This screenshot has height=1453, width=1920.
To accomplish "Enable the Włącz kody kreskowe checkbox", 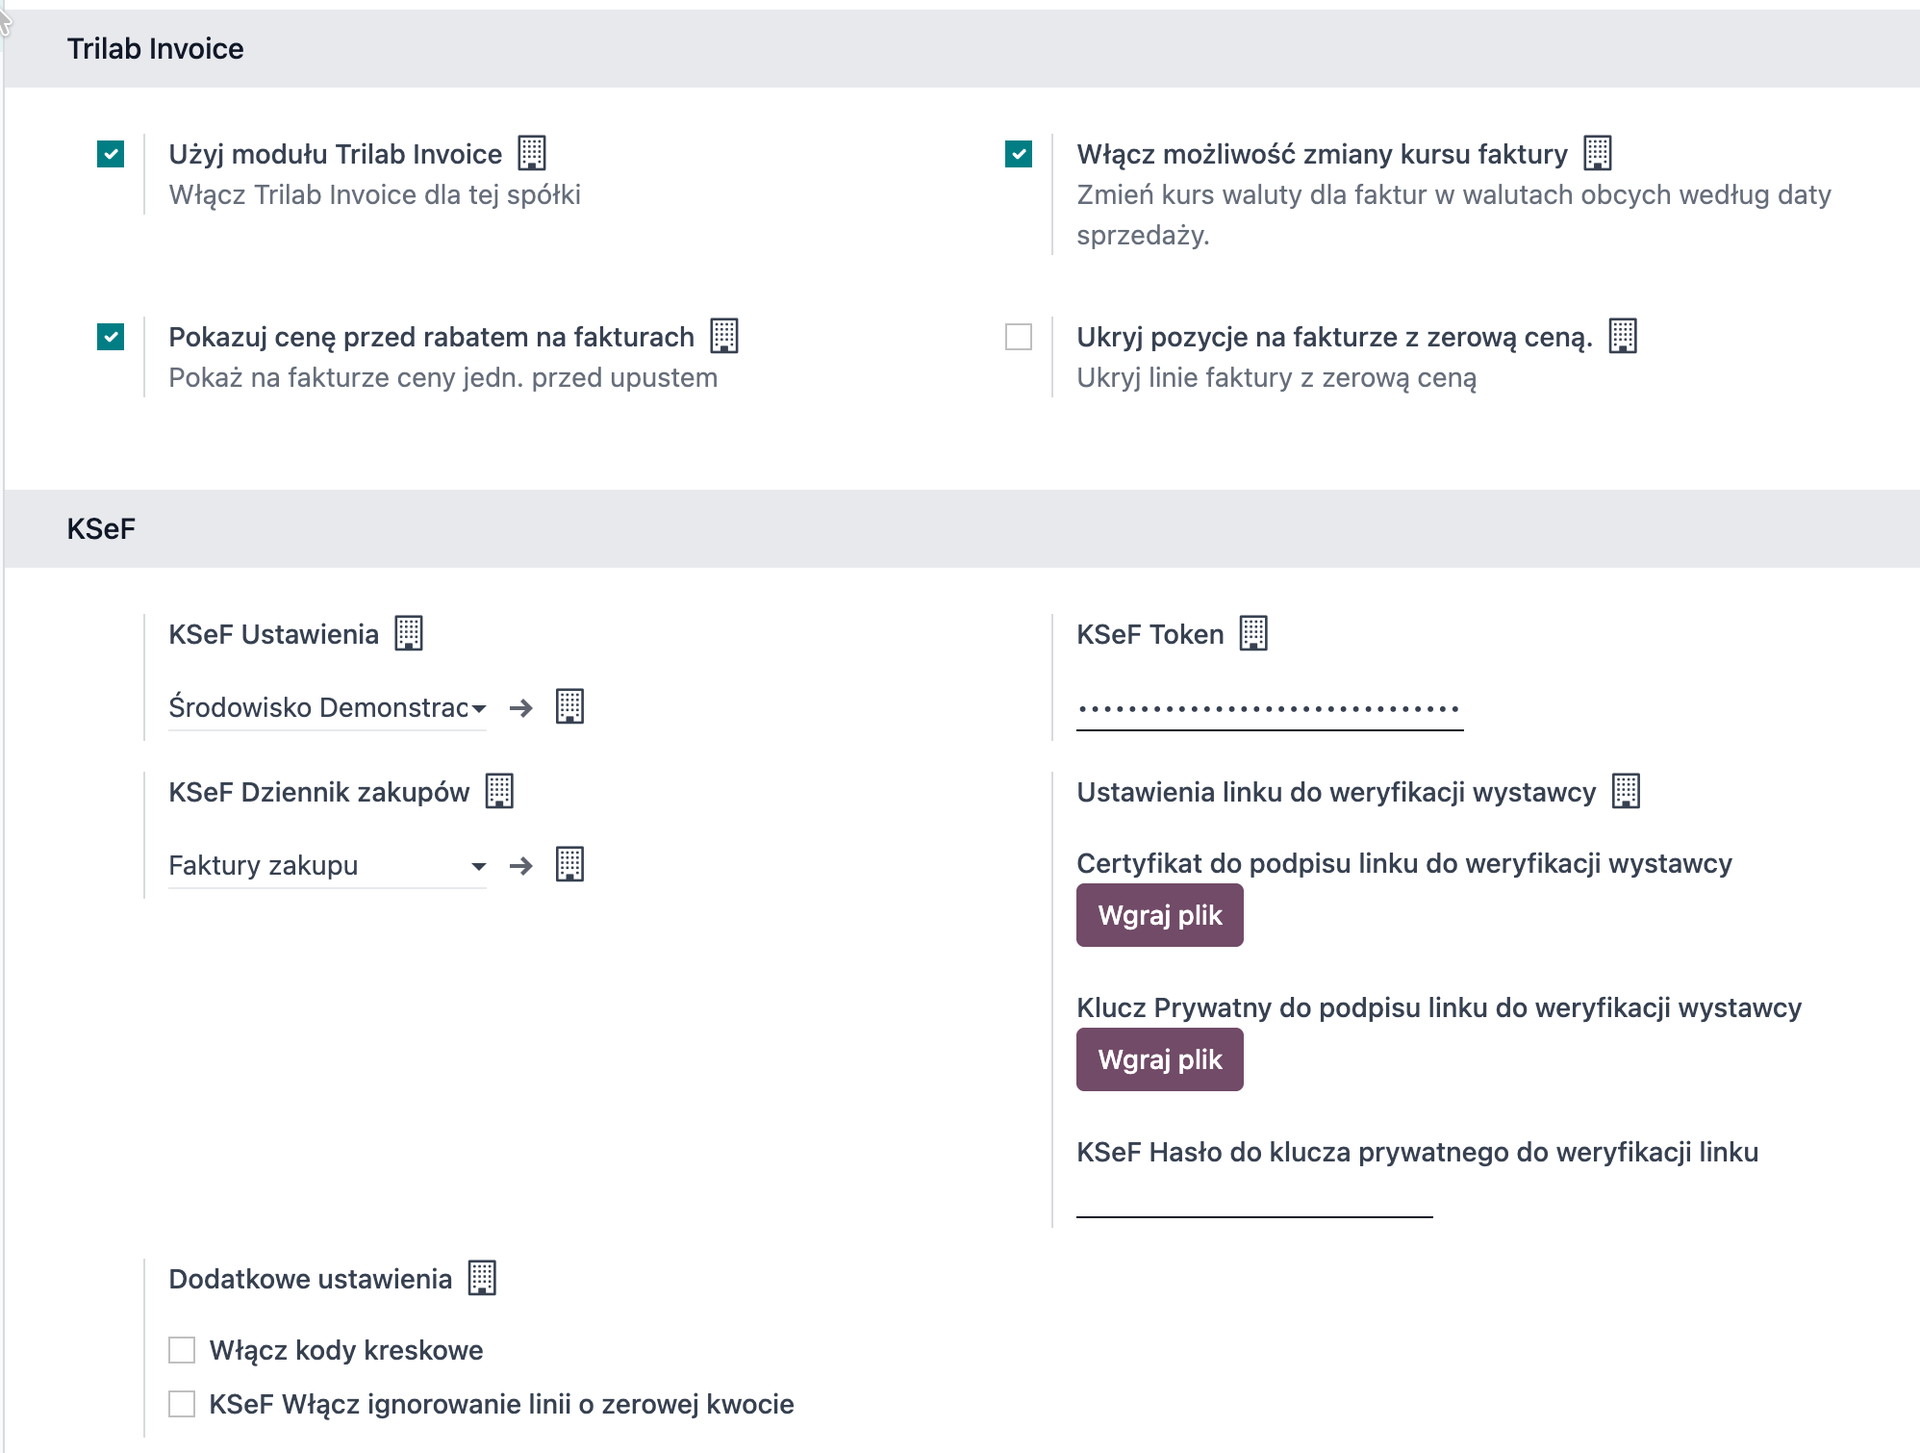I will (x=182, y=1350).
